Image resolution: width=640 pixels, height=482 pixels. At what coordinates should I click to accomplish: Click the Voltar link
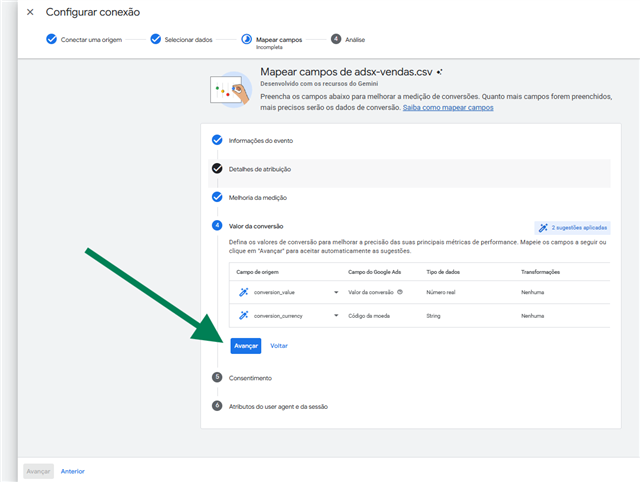click(x=279, y=346)
